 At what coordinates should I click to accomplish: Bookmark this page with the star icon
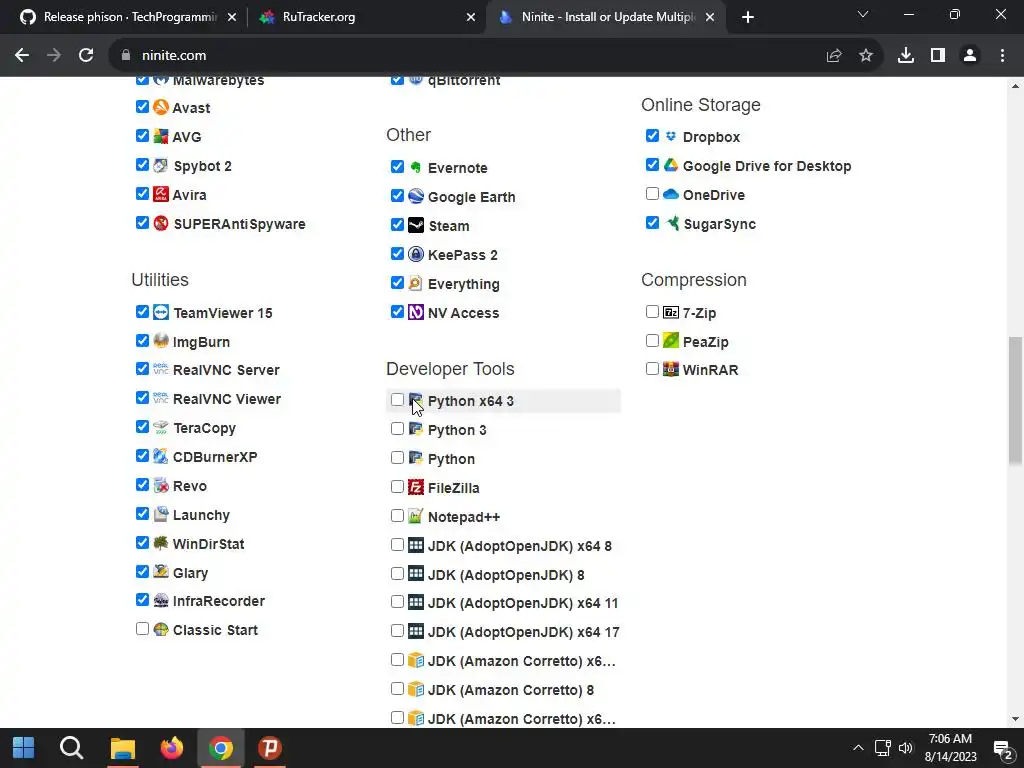(866, 56)
